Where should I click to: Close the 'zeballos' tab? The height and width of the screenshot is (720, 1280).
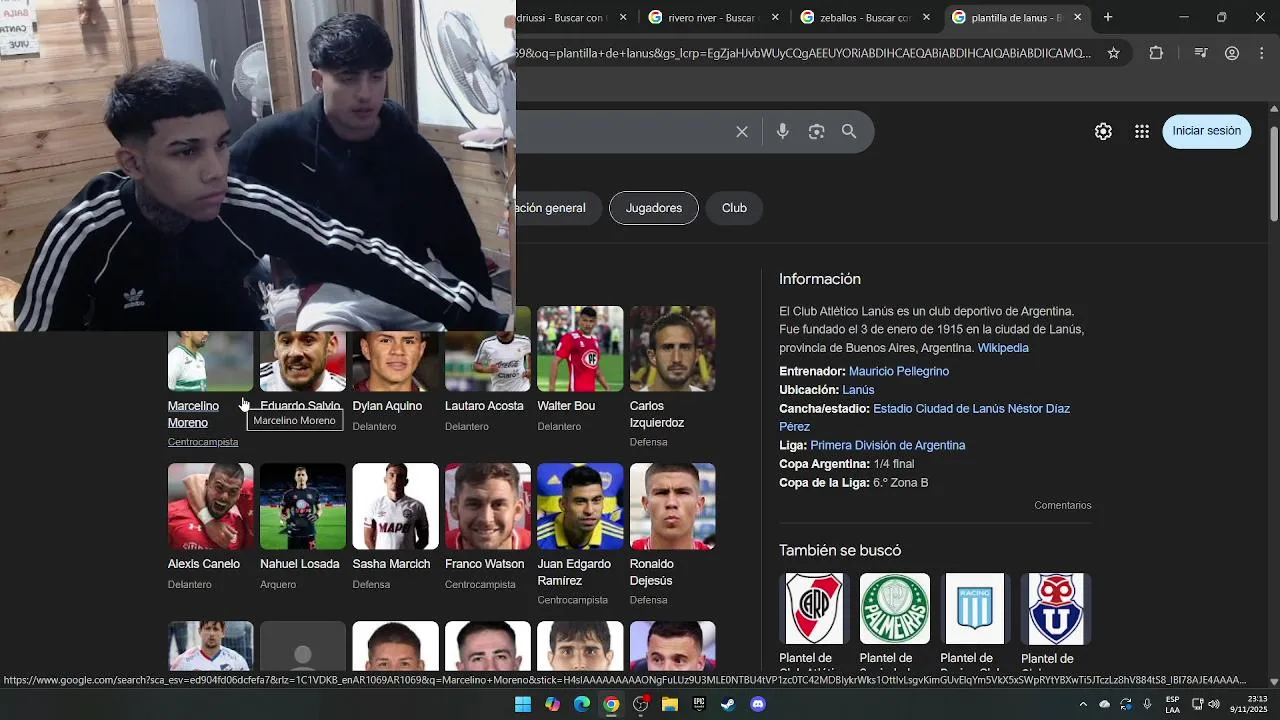926,17
